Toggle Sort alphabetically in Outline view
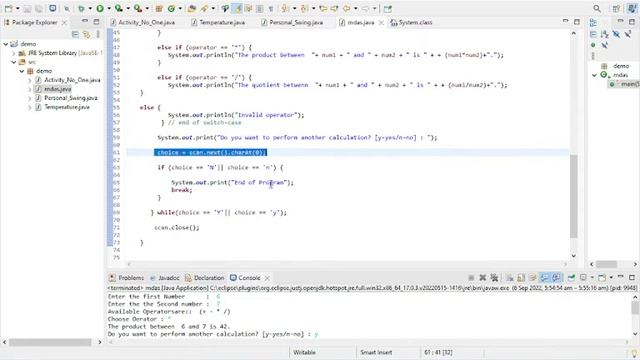 tap(604, 35)
